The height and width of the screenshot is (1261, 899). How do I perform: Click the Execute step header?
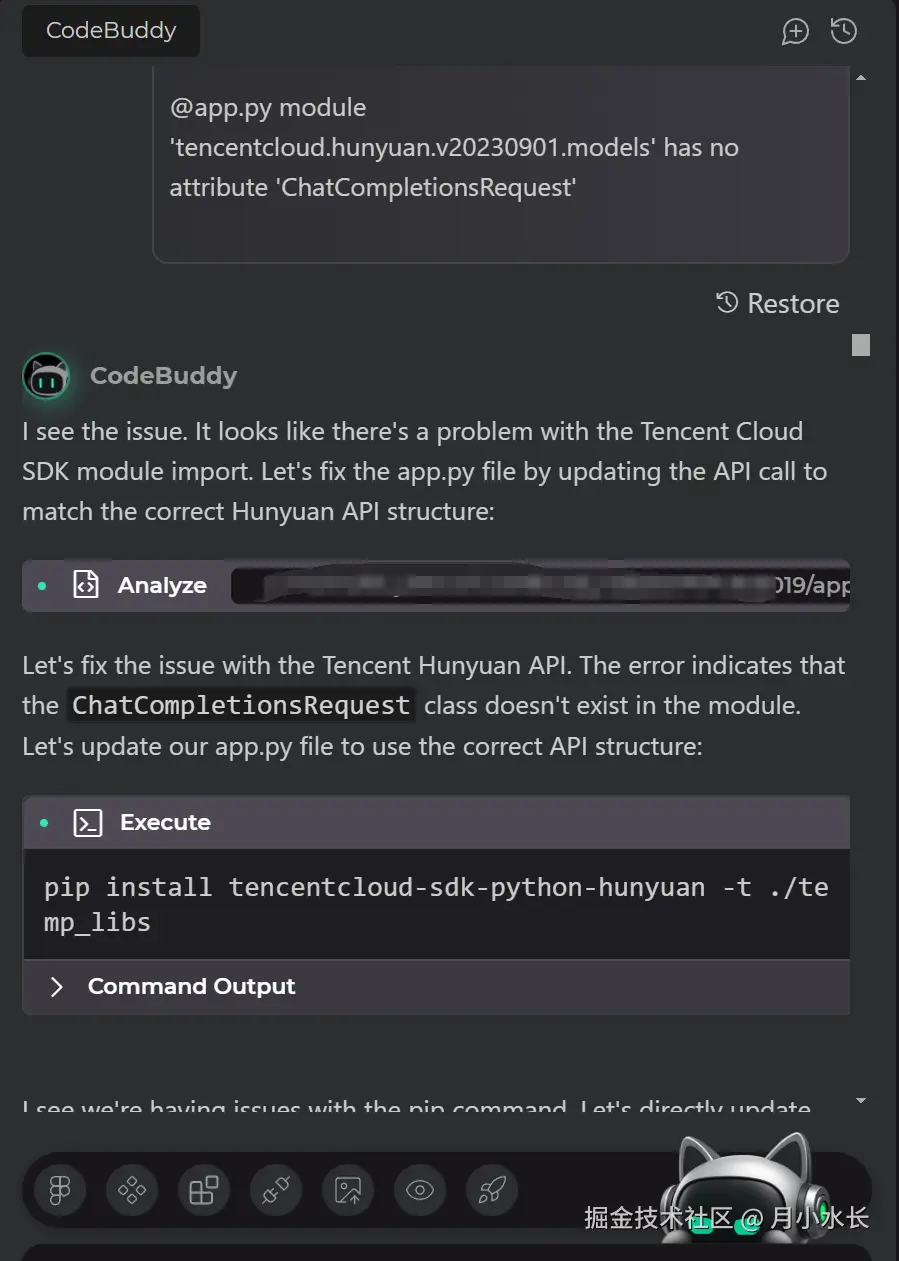pos(165,822)
